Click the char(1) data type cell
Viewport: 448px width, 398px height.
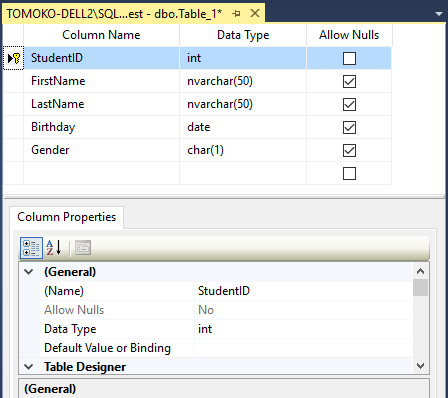(243, 150)
